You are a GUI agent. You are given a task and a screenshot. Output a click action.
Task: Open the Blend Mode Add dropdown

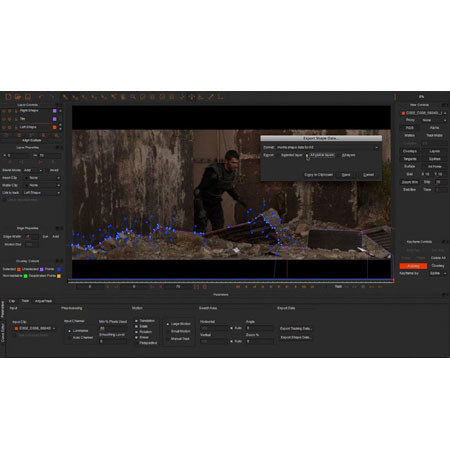[x=33, y=170]
